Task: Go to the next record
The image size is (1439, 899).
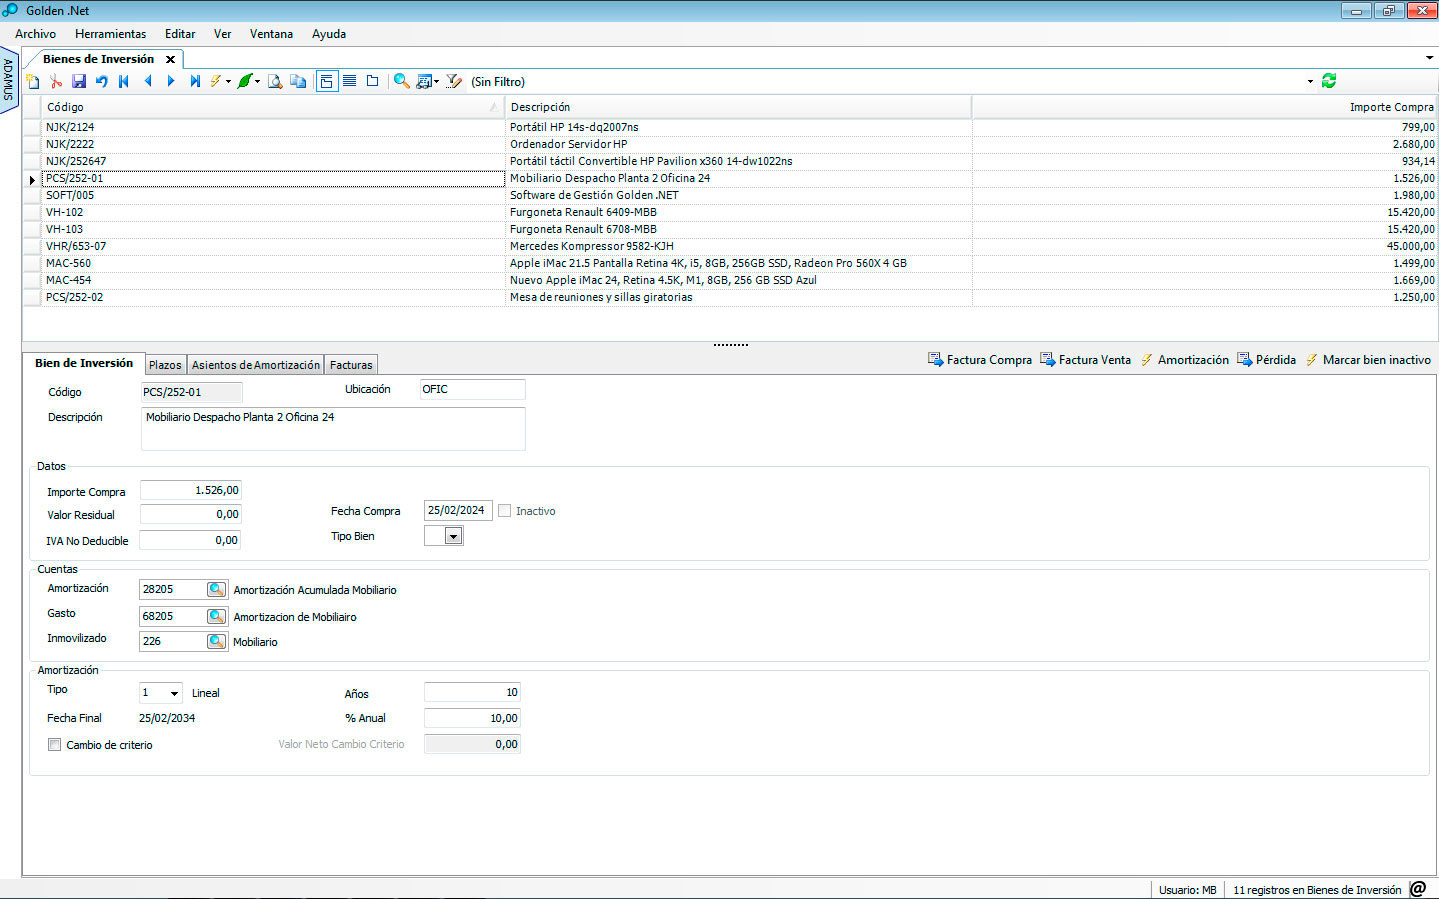Action: pyautogui.click(x=171, y=82)
